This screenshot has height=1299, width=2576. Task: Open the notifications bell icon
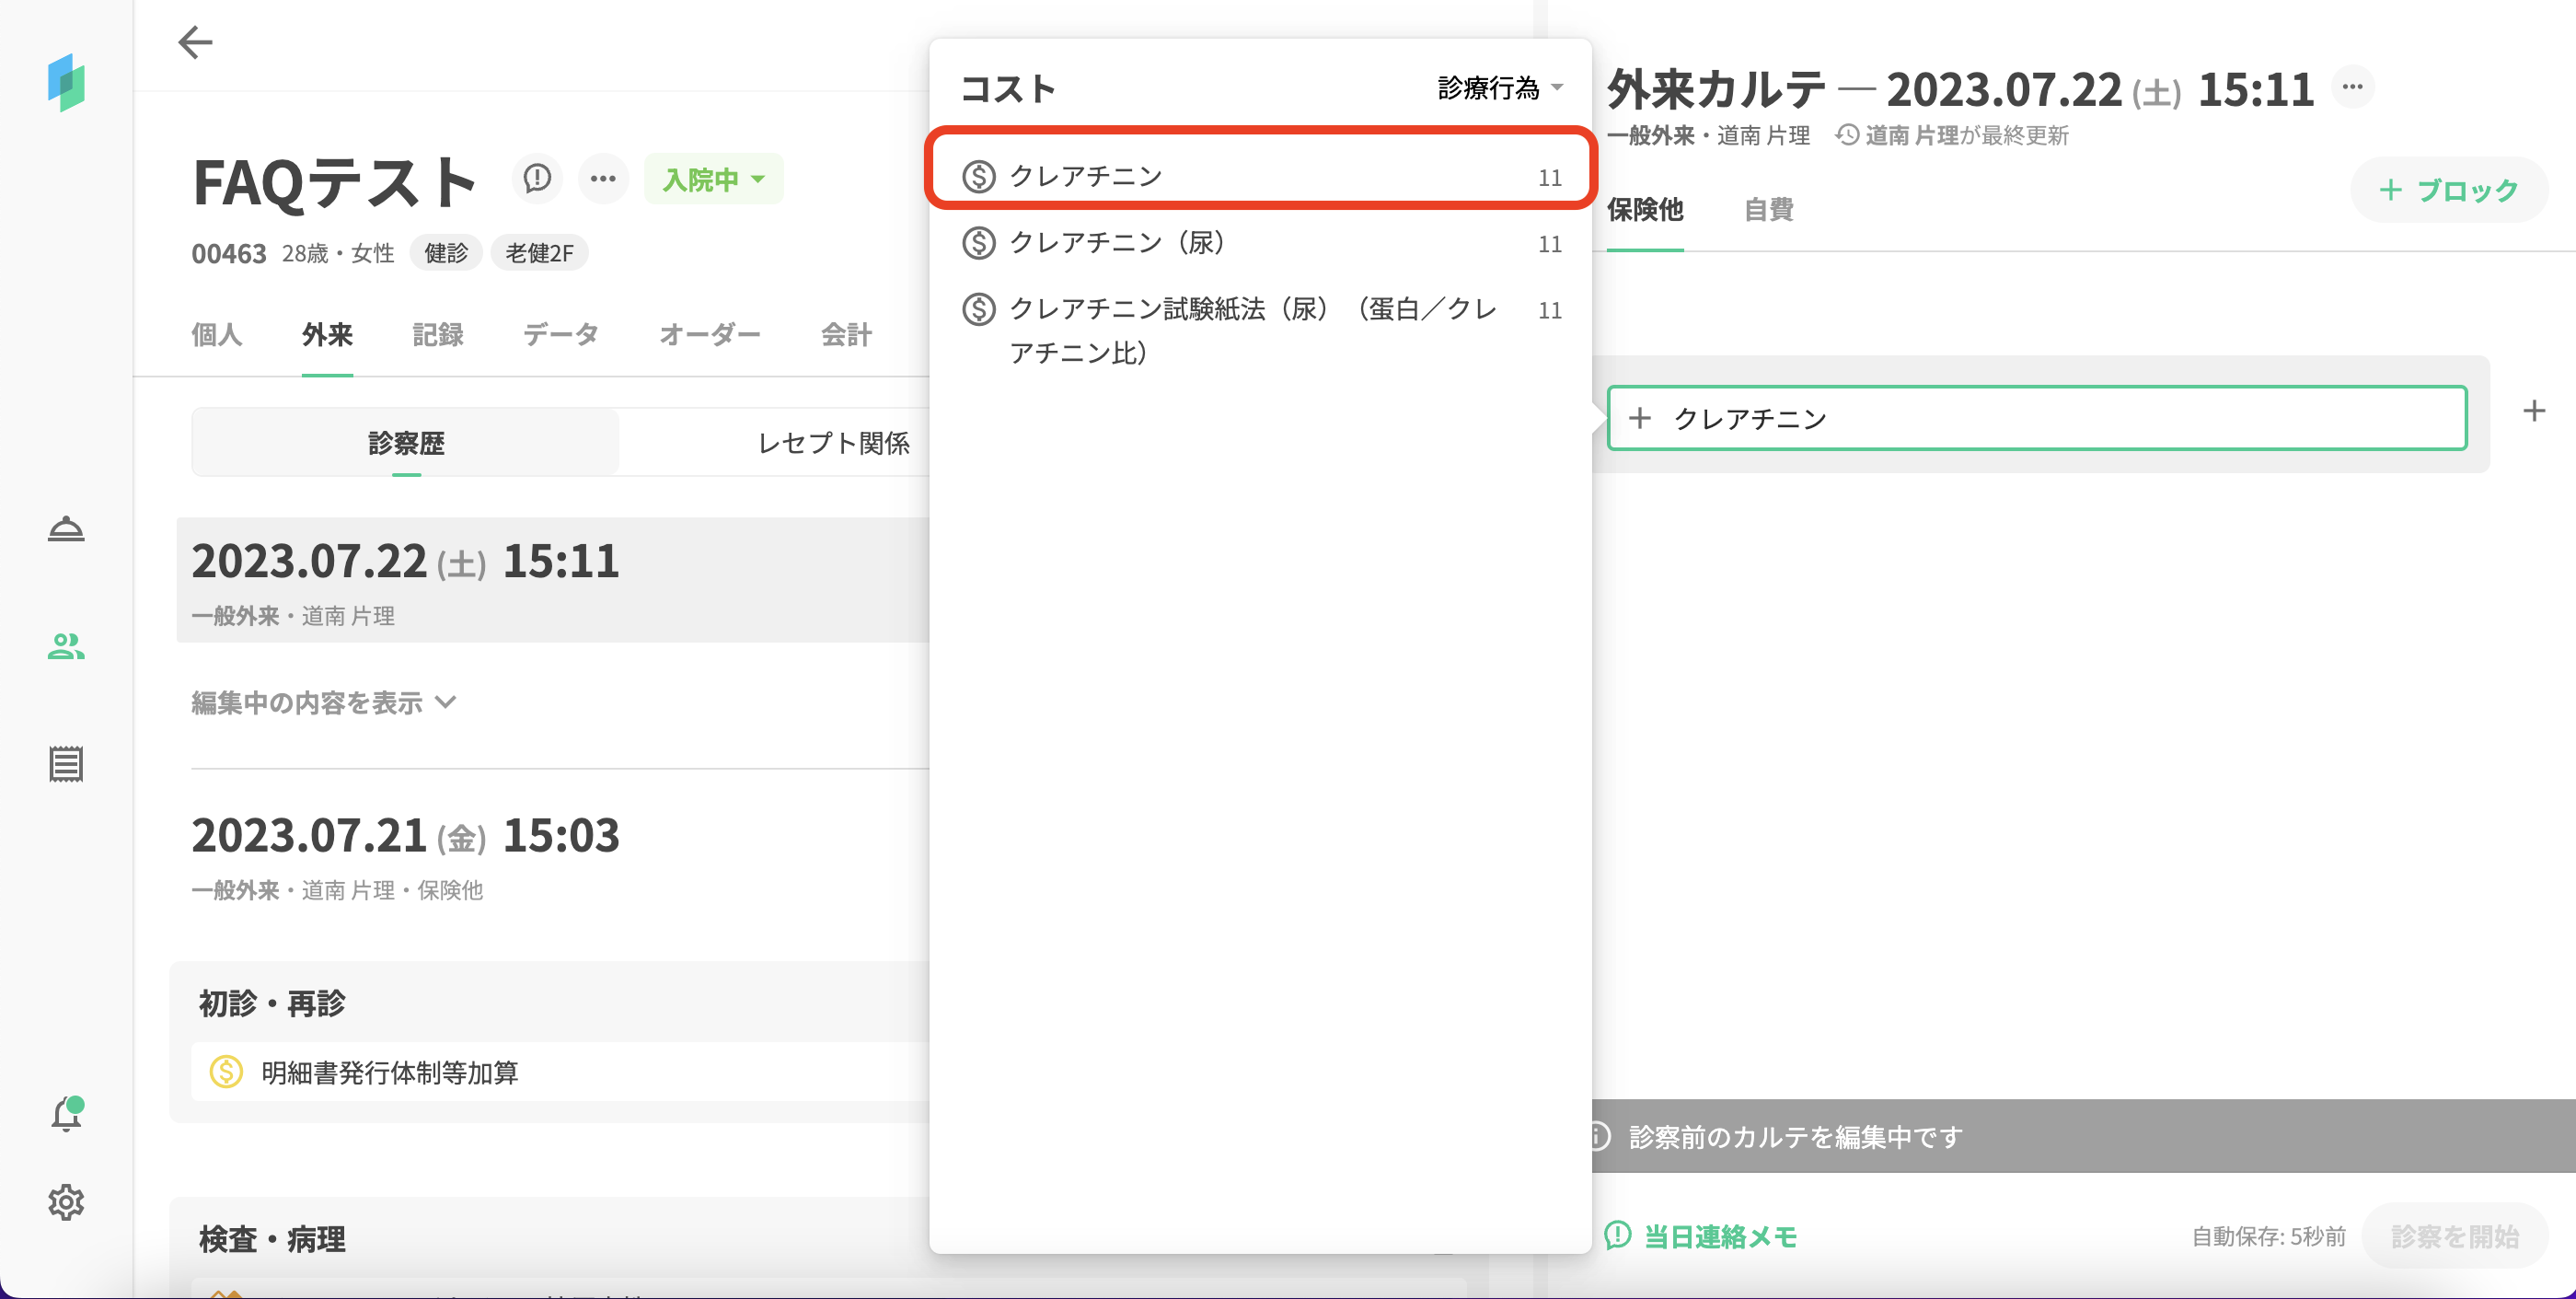66,1114
